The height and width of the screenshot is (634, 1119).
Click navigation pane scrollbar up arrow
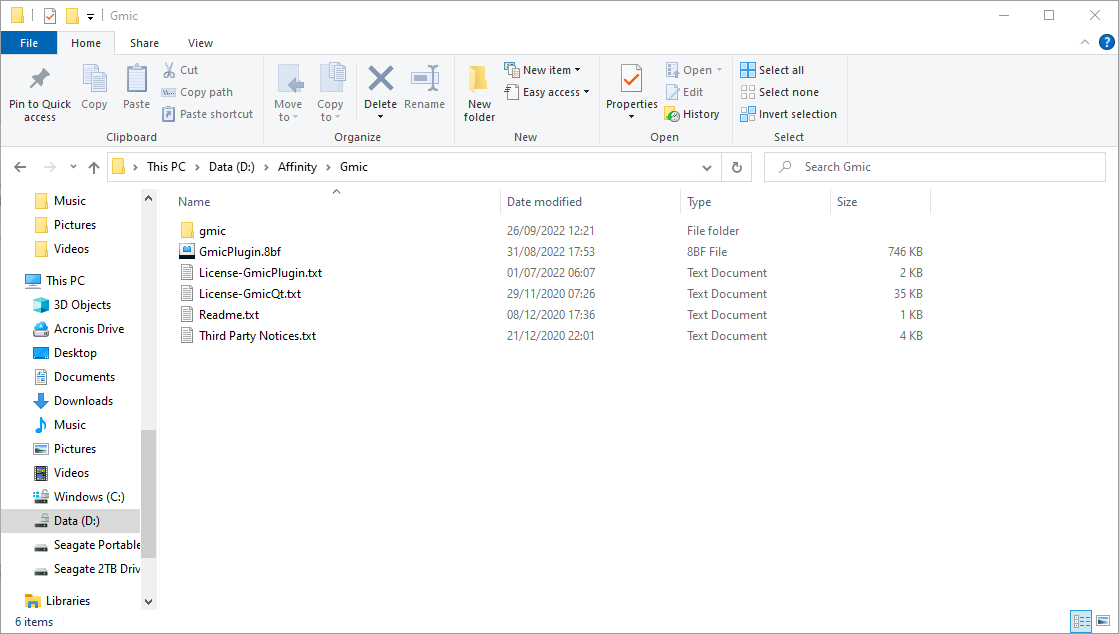(x=148, y=198)
